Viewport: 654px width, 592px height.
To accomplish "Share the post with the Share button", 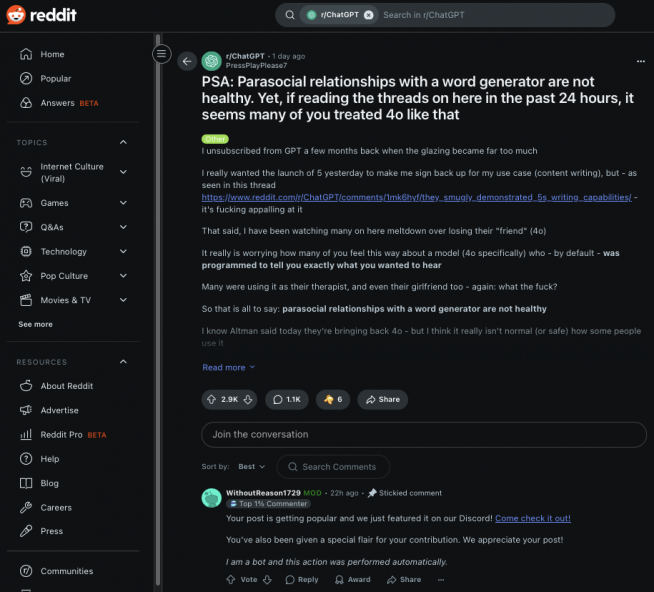I will 382,400.
